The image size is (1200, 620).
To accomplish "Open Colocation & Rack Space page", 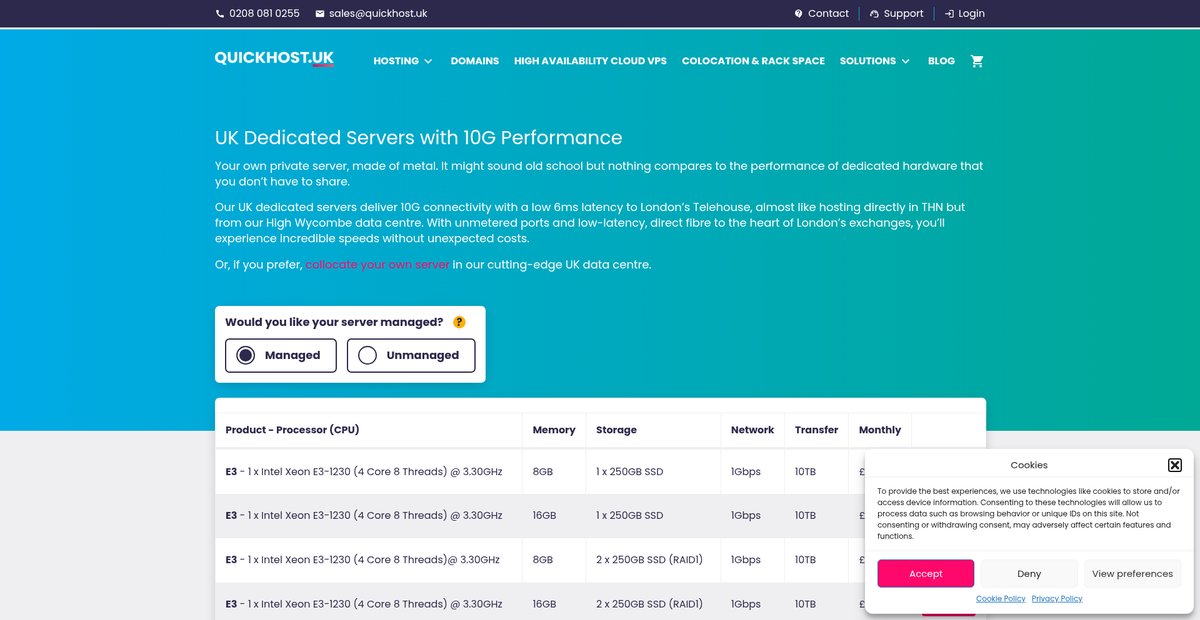I will (x=753, y=61).
